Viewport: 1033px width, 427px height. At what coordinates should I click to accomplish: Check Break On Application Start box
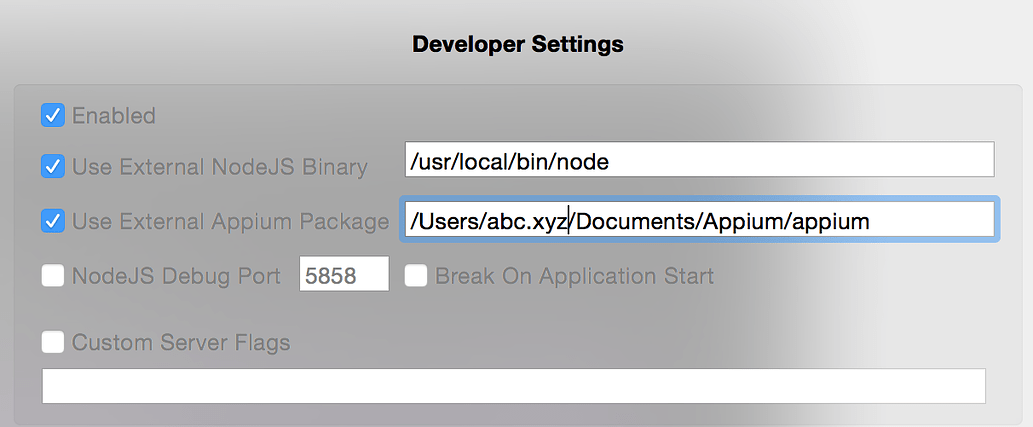(416, 275)
